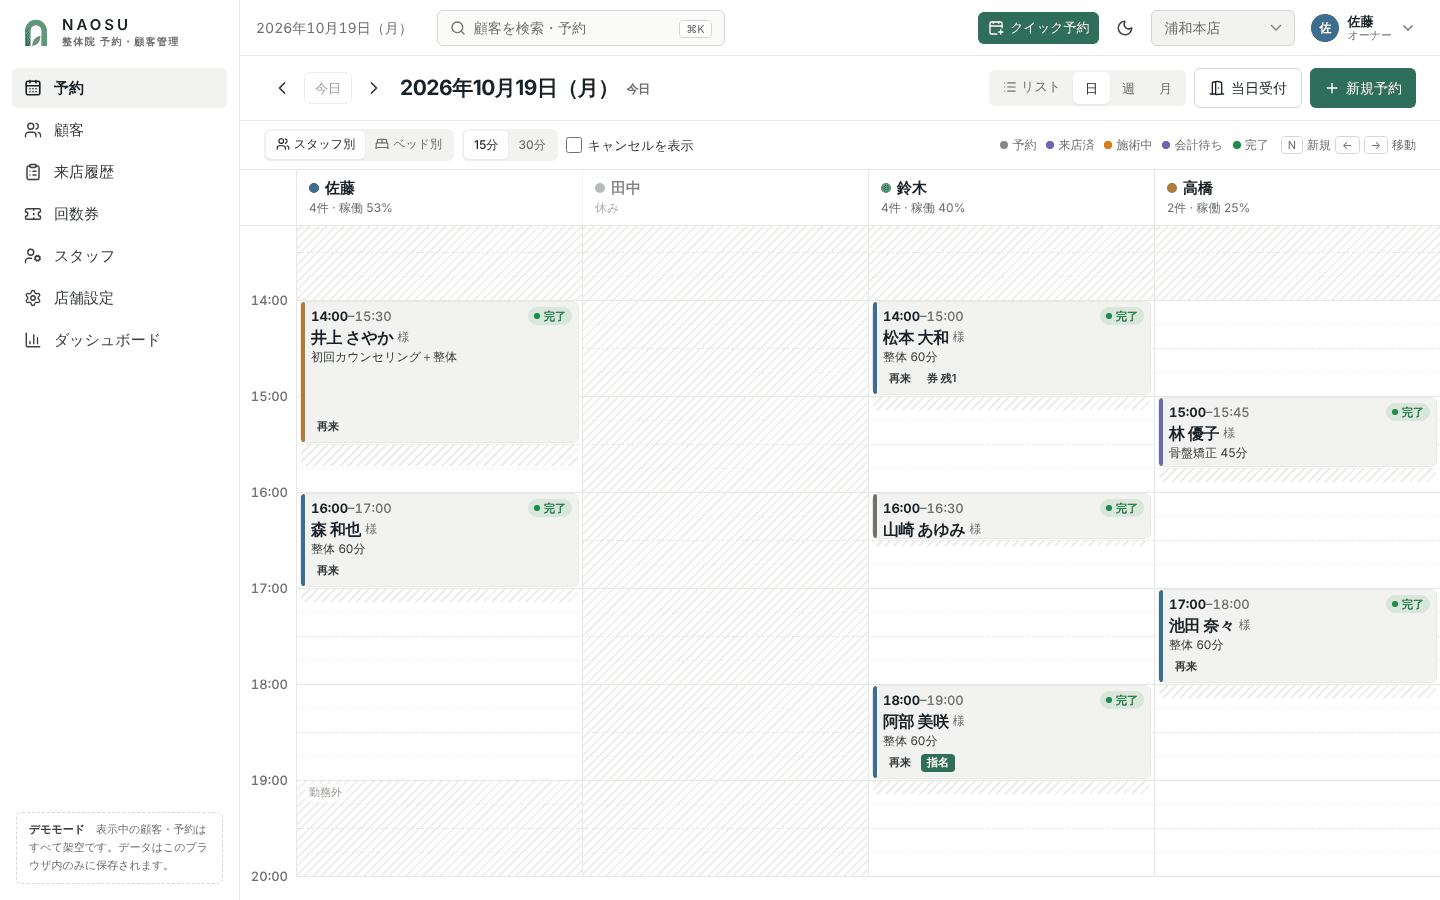
Task: Click 当日受付 button
Action: (1248, 88)
